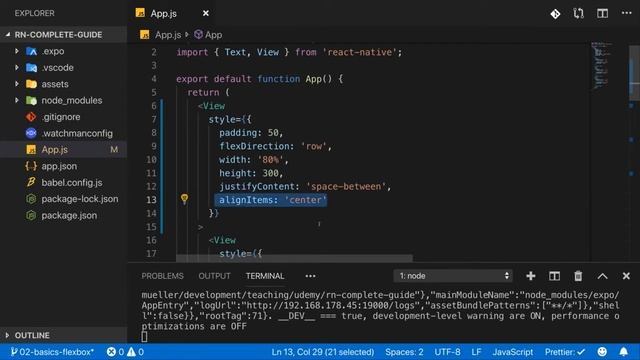Screen dimensions: 640x360
Task: Close the App.js editor tab
Action: (206, 13)
